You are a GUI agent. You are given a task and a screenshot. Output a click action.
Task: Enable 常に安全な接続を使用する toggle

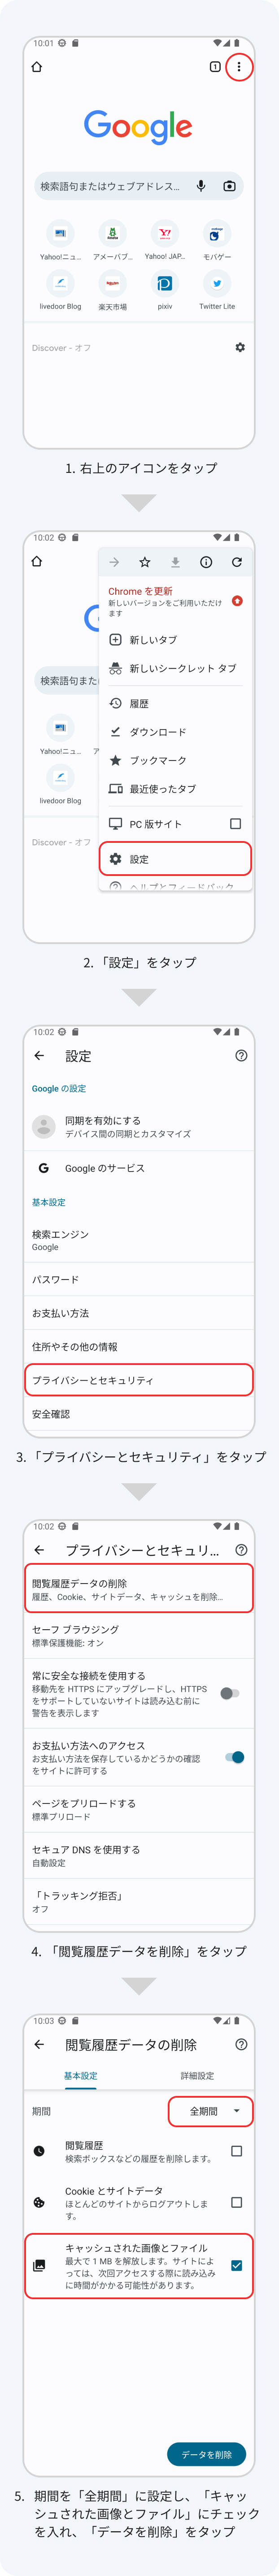point(230,1693)
